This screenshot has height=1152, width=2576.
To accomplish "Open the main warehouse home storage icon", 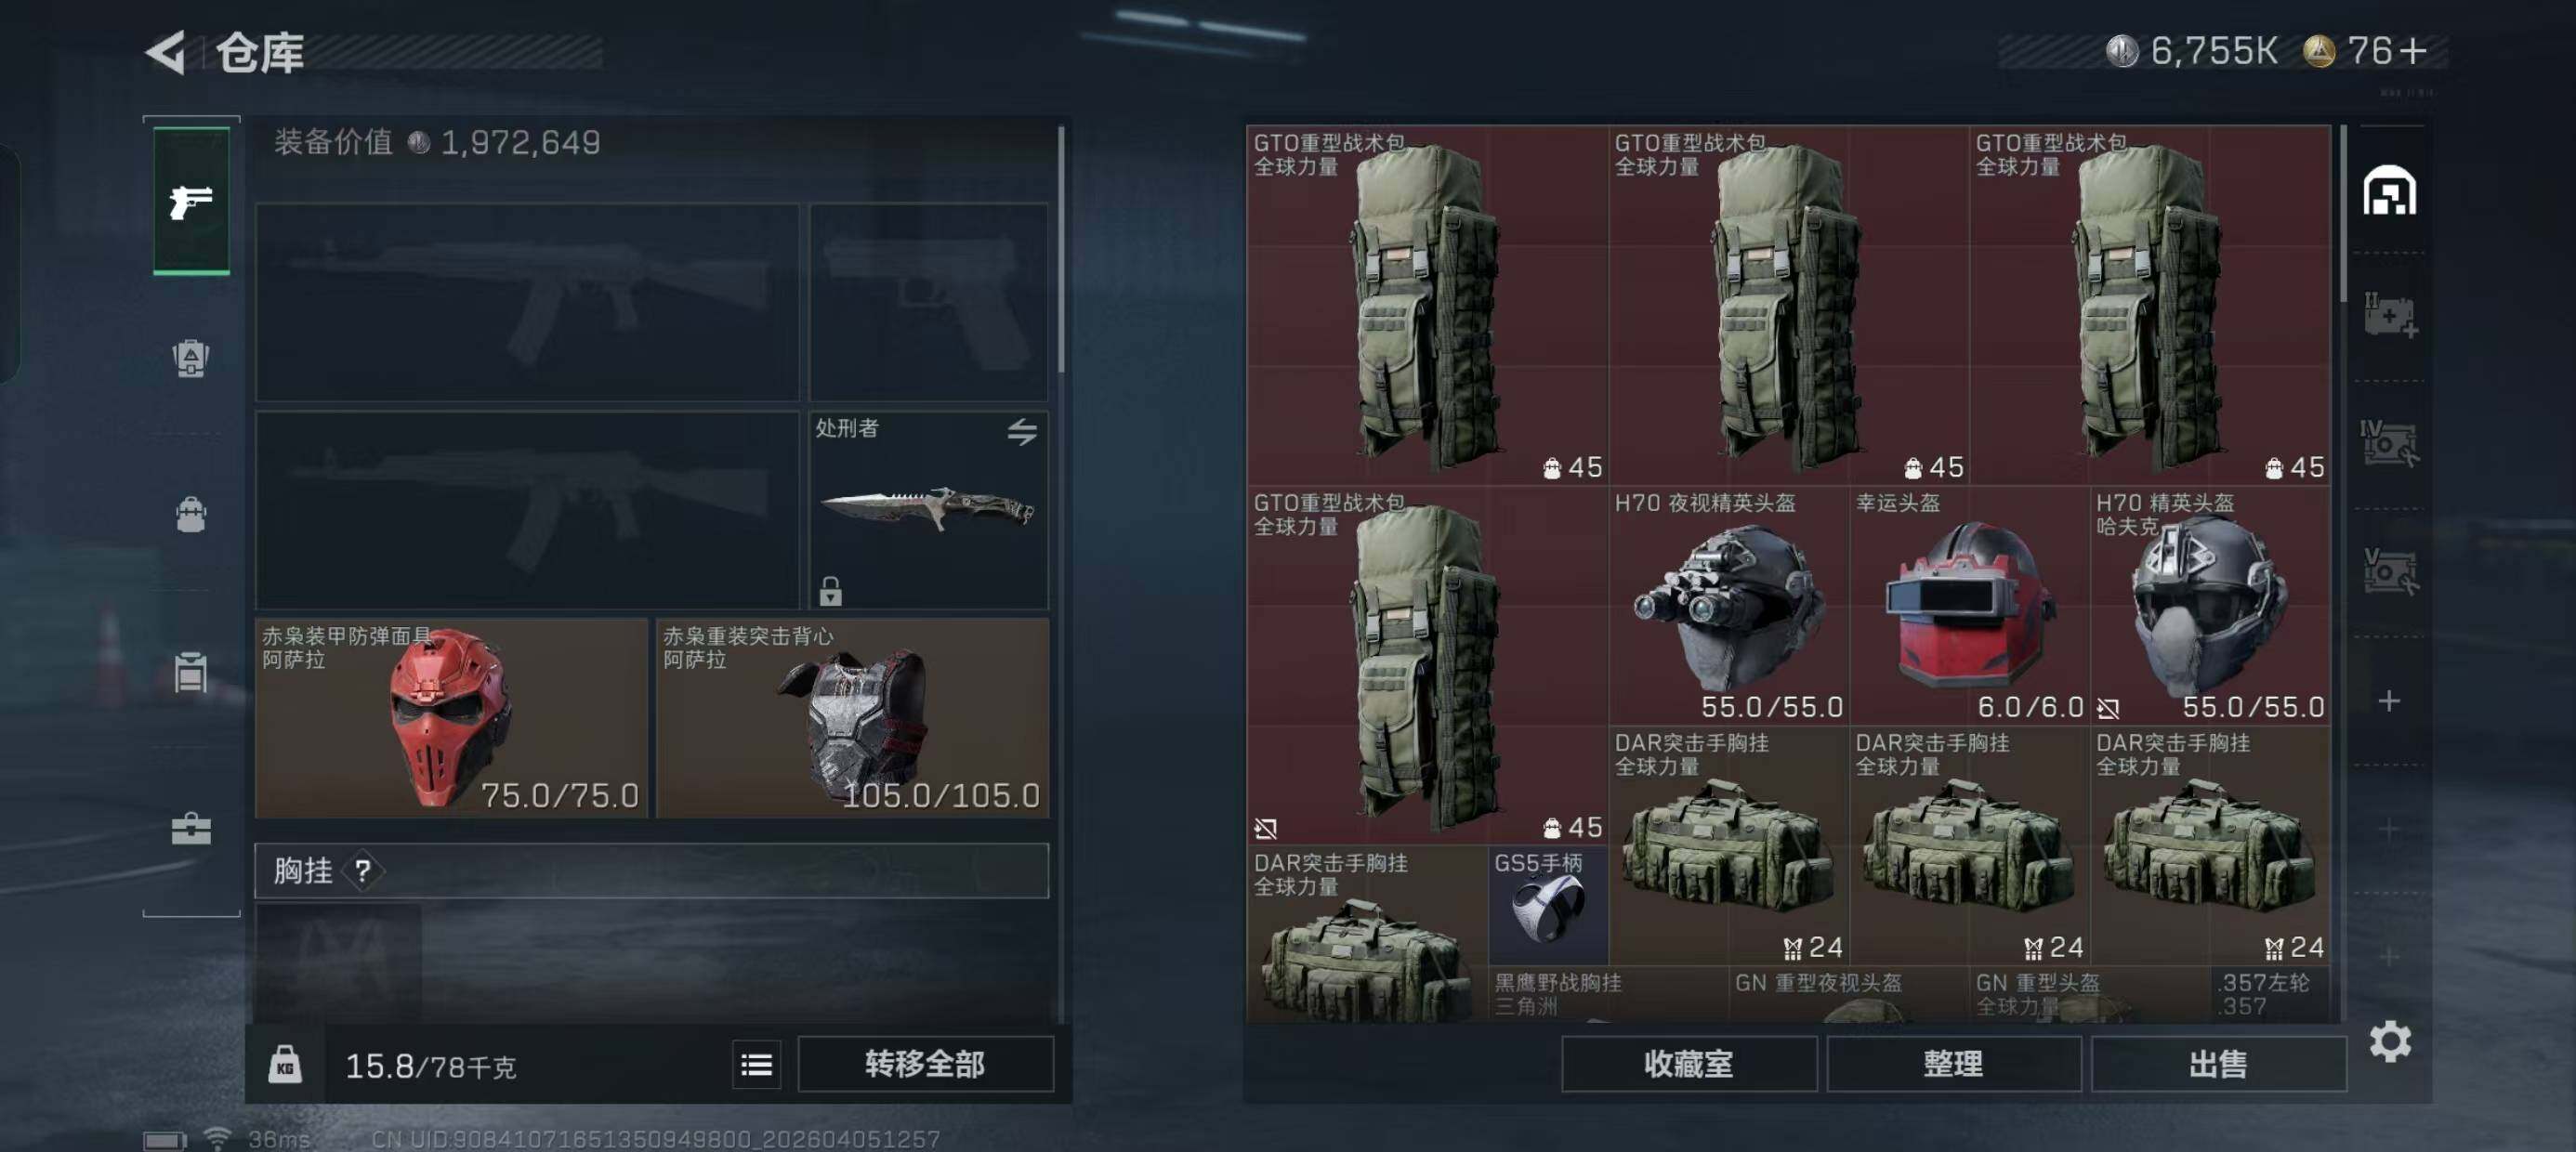I will point(2389,191).
